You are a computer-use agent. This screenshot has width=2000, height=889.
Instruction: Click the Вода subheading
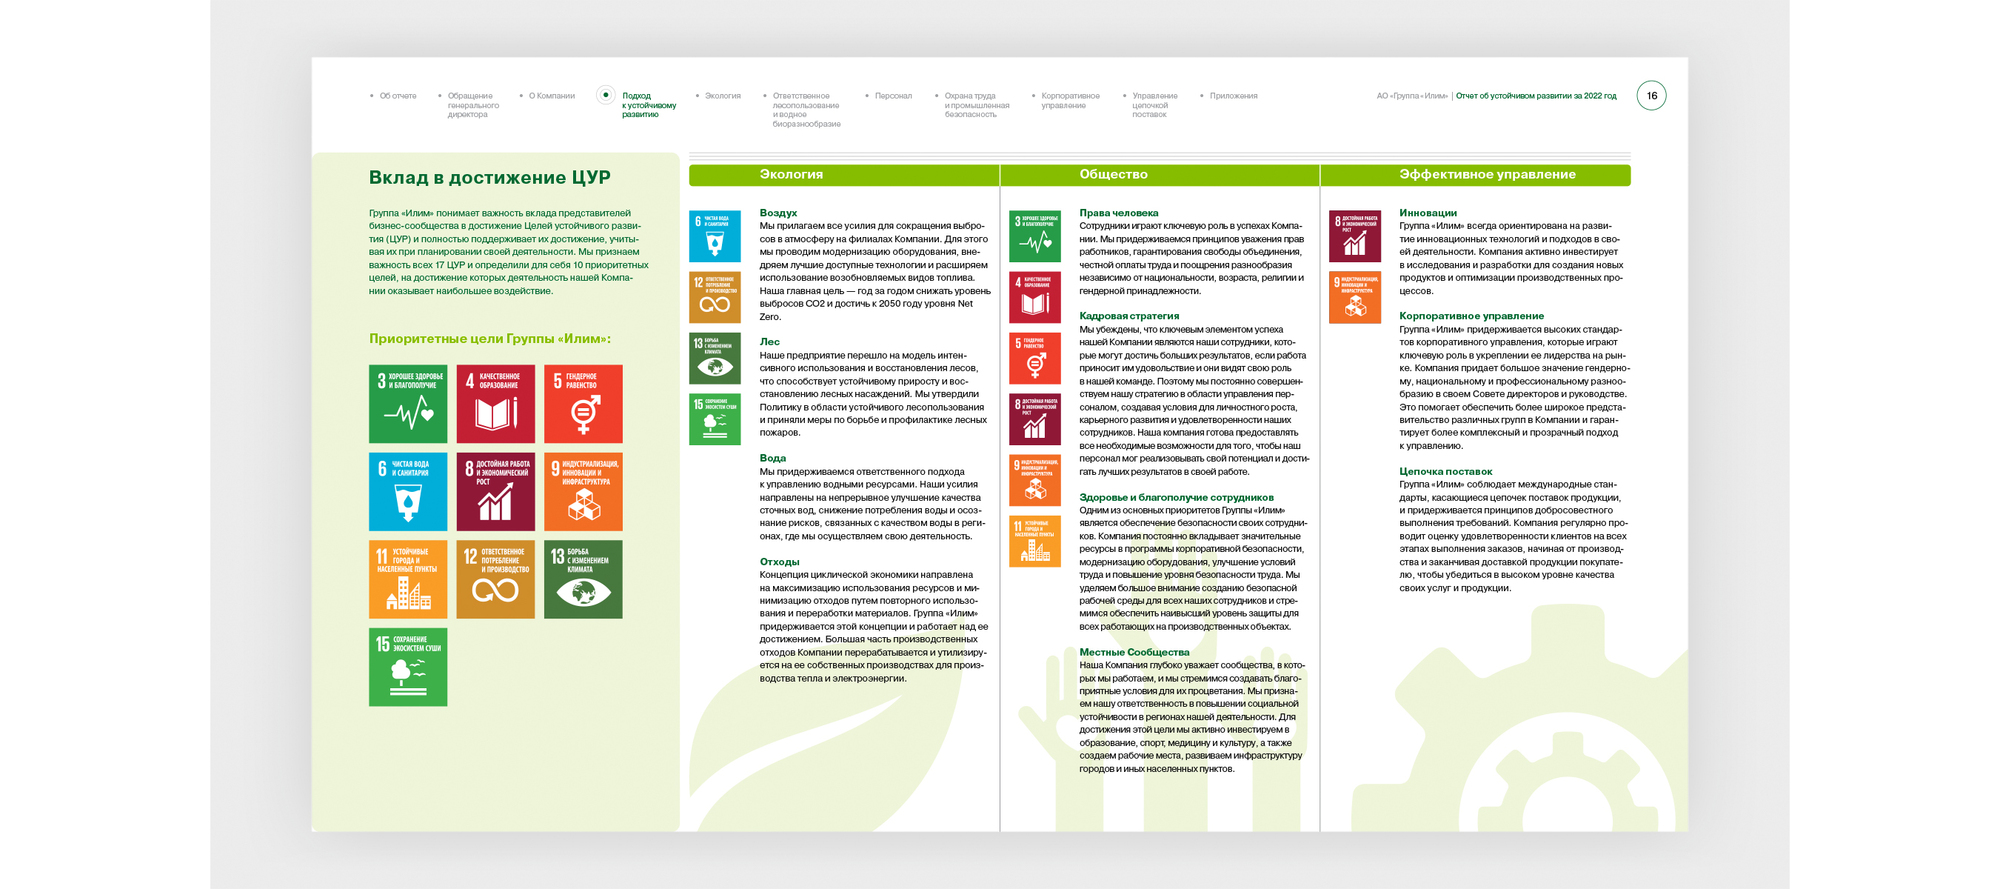coord(772,458)
